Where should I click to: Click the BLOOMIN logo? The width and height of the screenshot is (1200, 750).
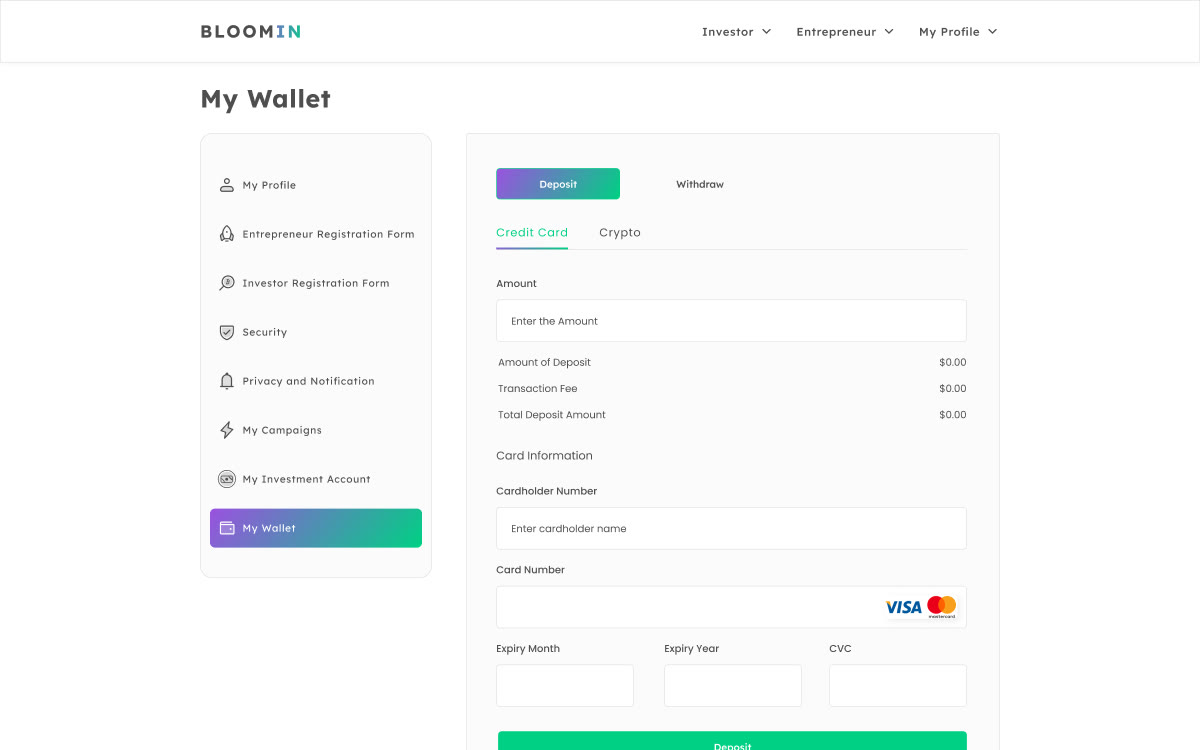(x=250, y=32)
